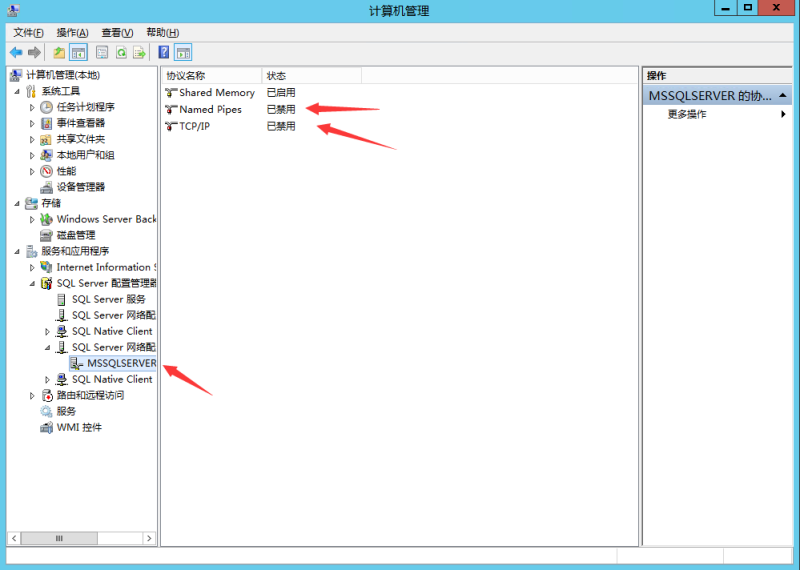Expand the 路由和远程访问 node
This screenshot has height=570, width=800.
(x=32, y=395)
